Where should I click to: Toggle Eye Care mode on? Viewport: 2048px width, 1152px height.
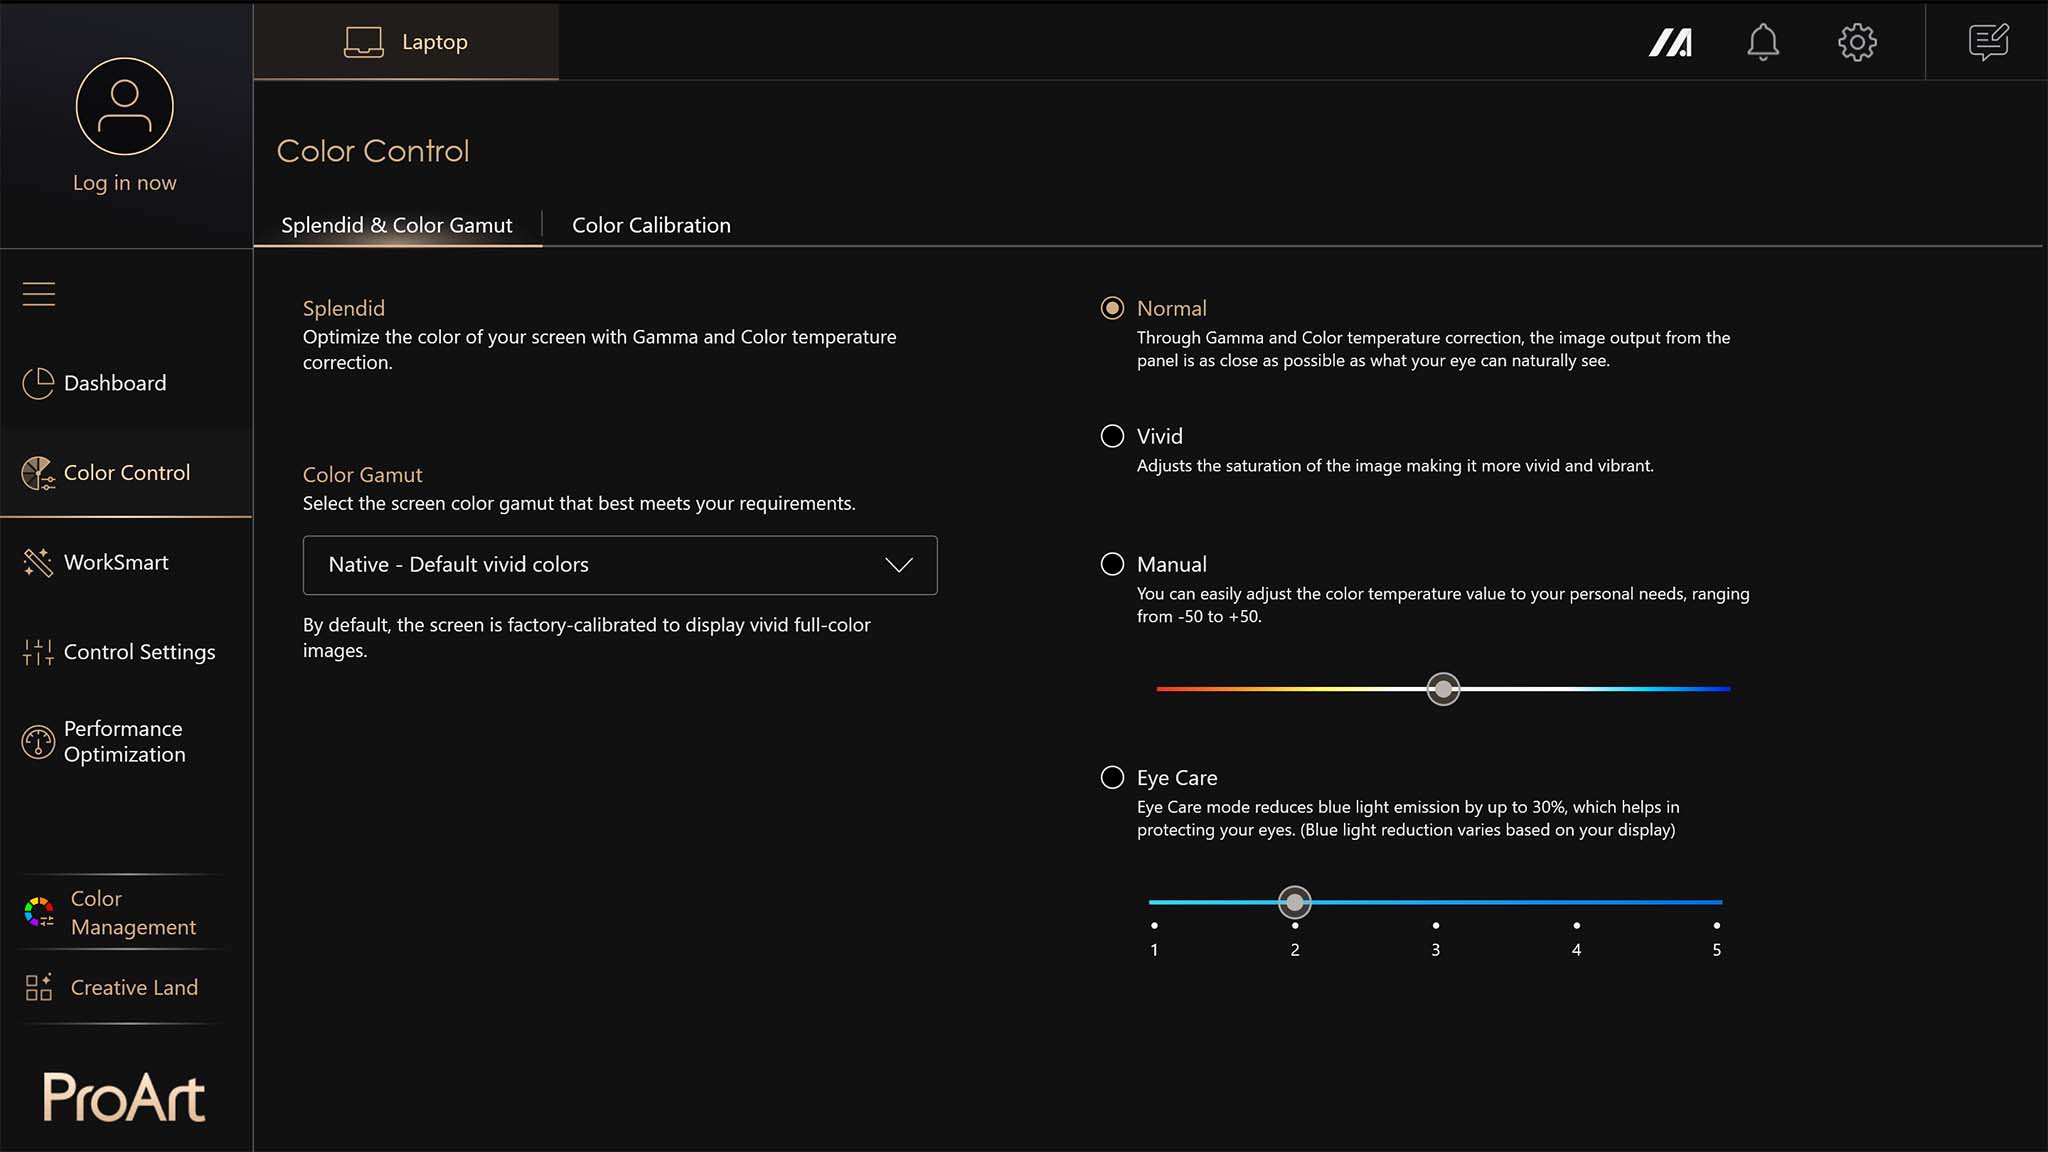pyautogui.click(x=1113, y=776)
